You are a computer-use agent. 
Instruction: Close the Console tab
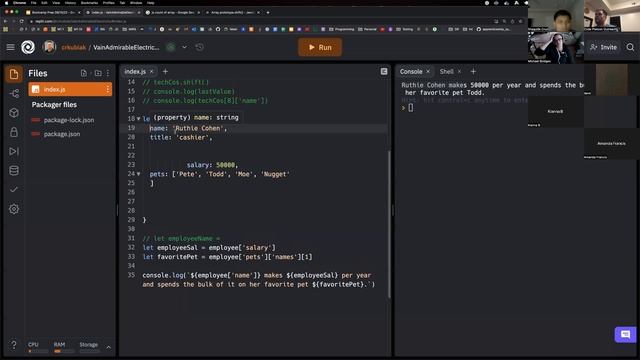(x=428, y=71)
